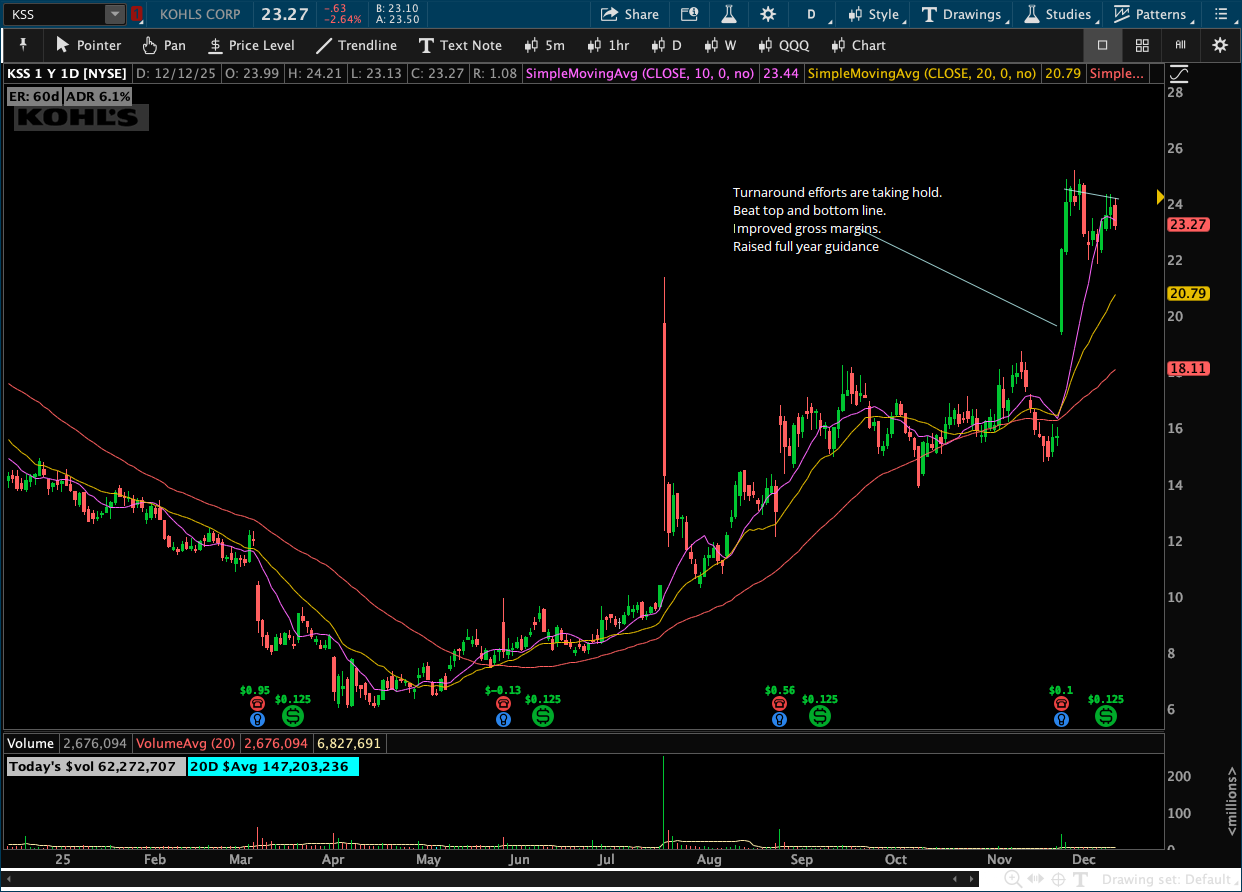Click the December dividend icon under $0.125

[x=1105, y=716]
